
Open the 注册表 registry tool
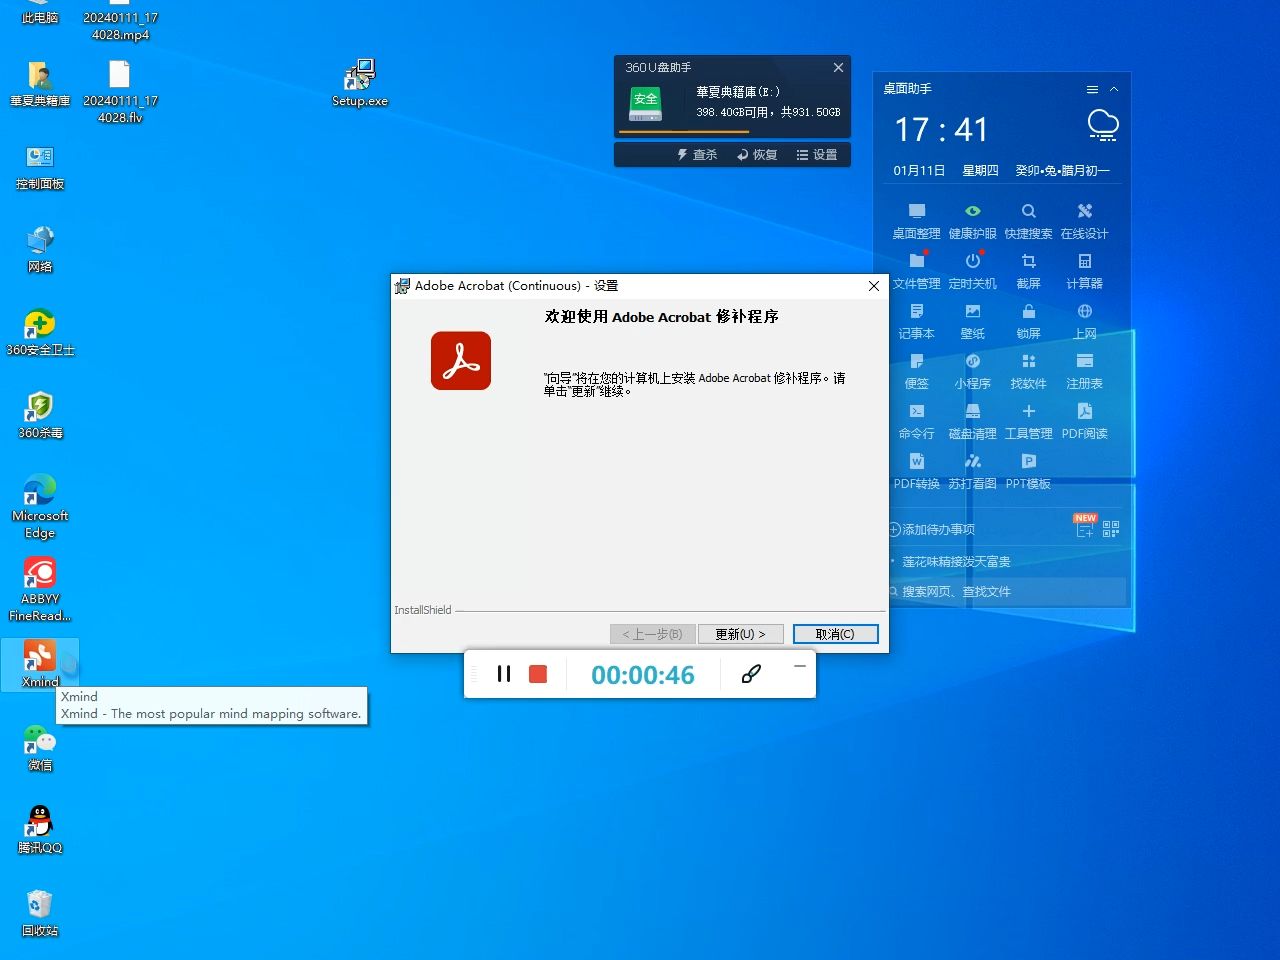[1084, 371]
